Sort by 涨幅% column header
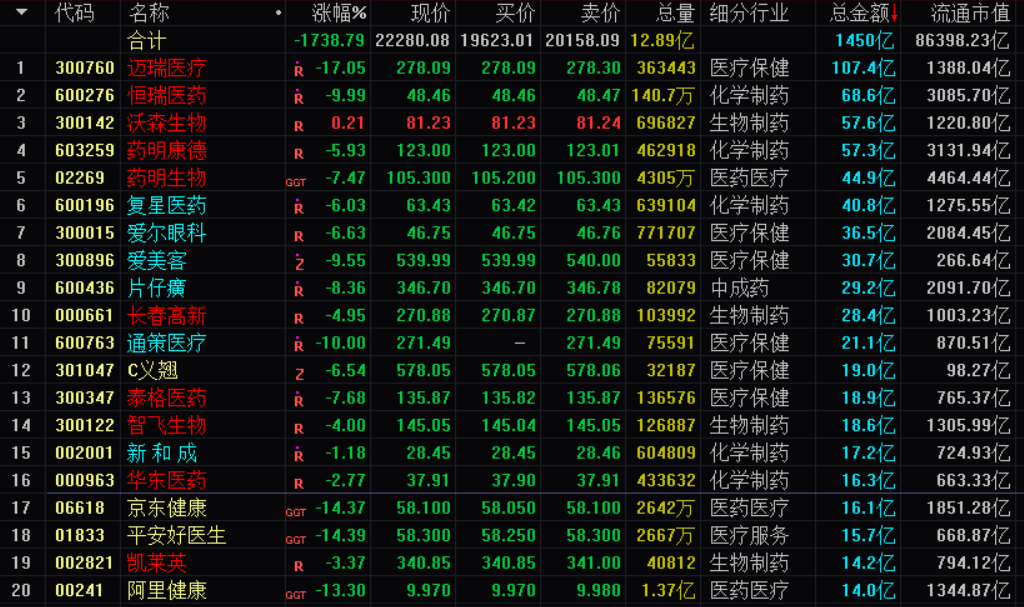The height and width of the screenshot is (607, 1024). pos(339,12)
